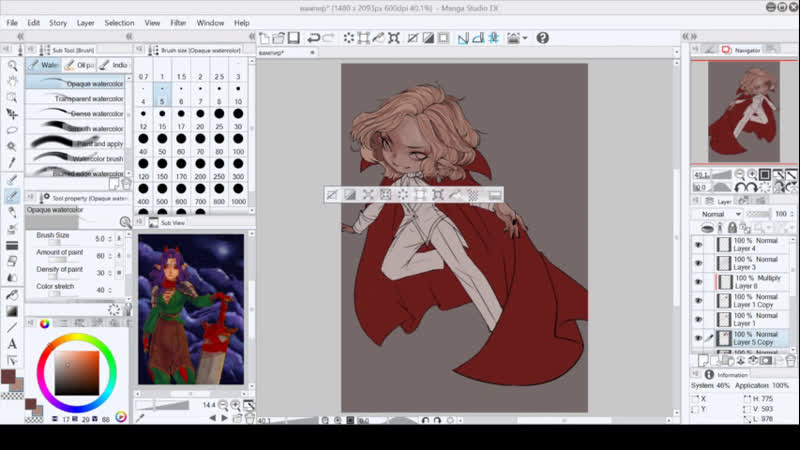Screen dimensions: 800x450
Task: Click the Sub View reference image
Action: (x=191, y=309)
